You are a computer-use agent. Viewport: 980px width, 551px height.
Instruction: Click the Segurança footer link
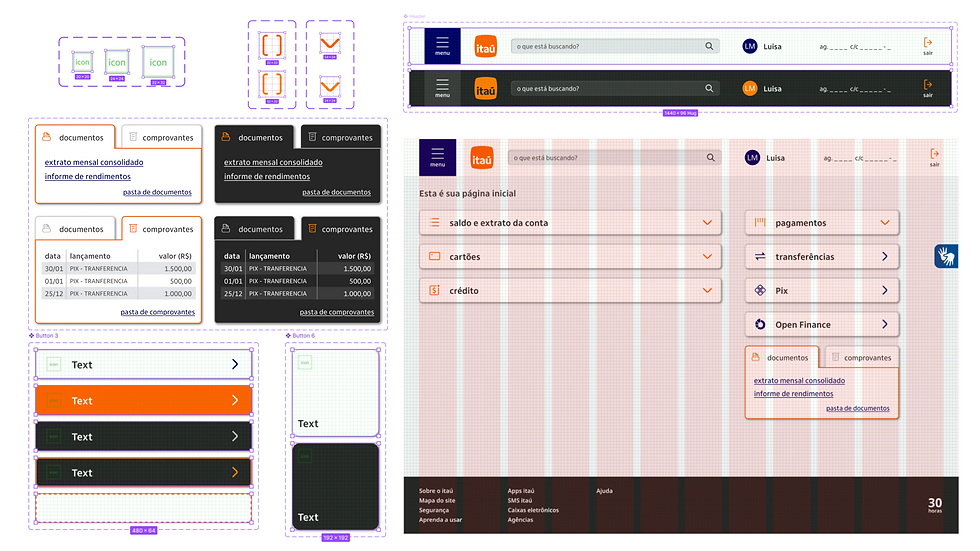tap(433, 510)
